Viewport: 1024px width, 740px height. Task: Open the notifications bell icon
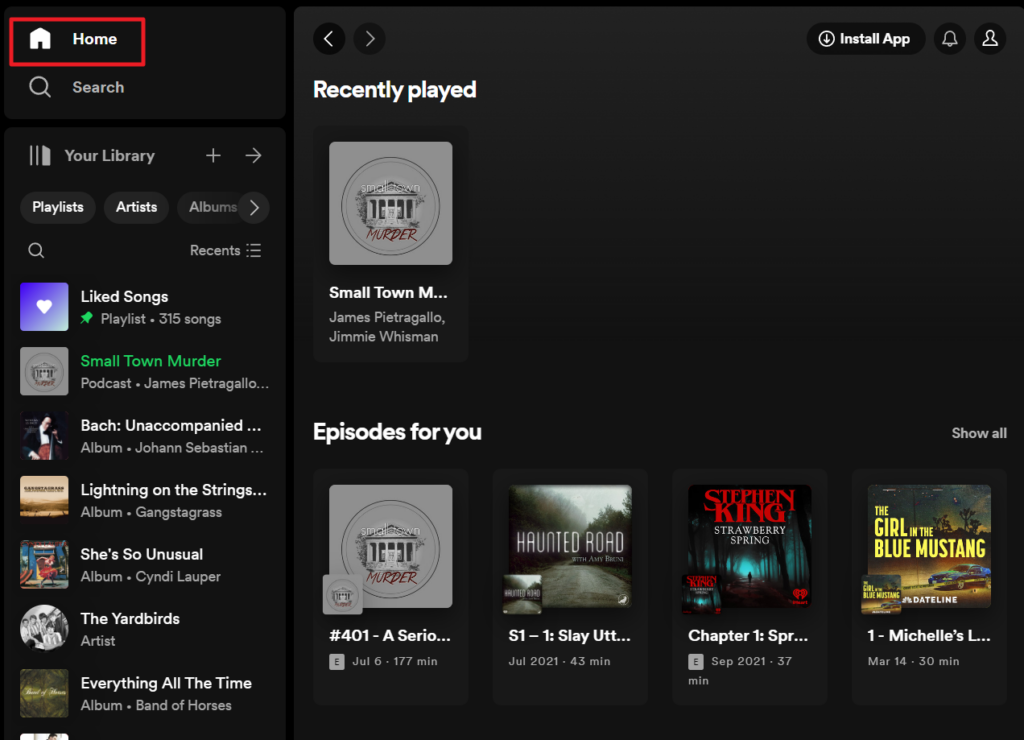point(949,38)
